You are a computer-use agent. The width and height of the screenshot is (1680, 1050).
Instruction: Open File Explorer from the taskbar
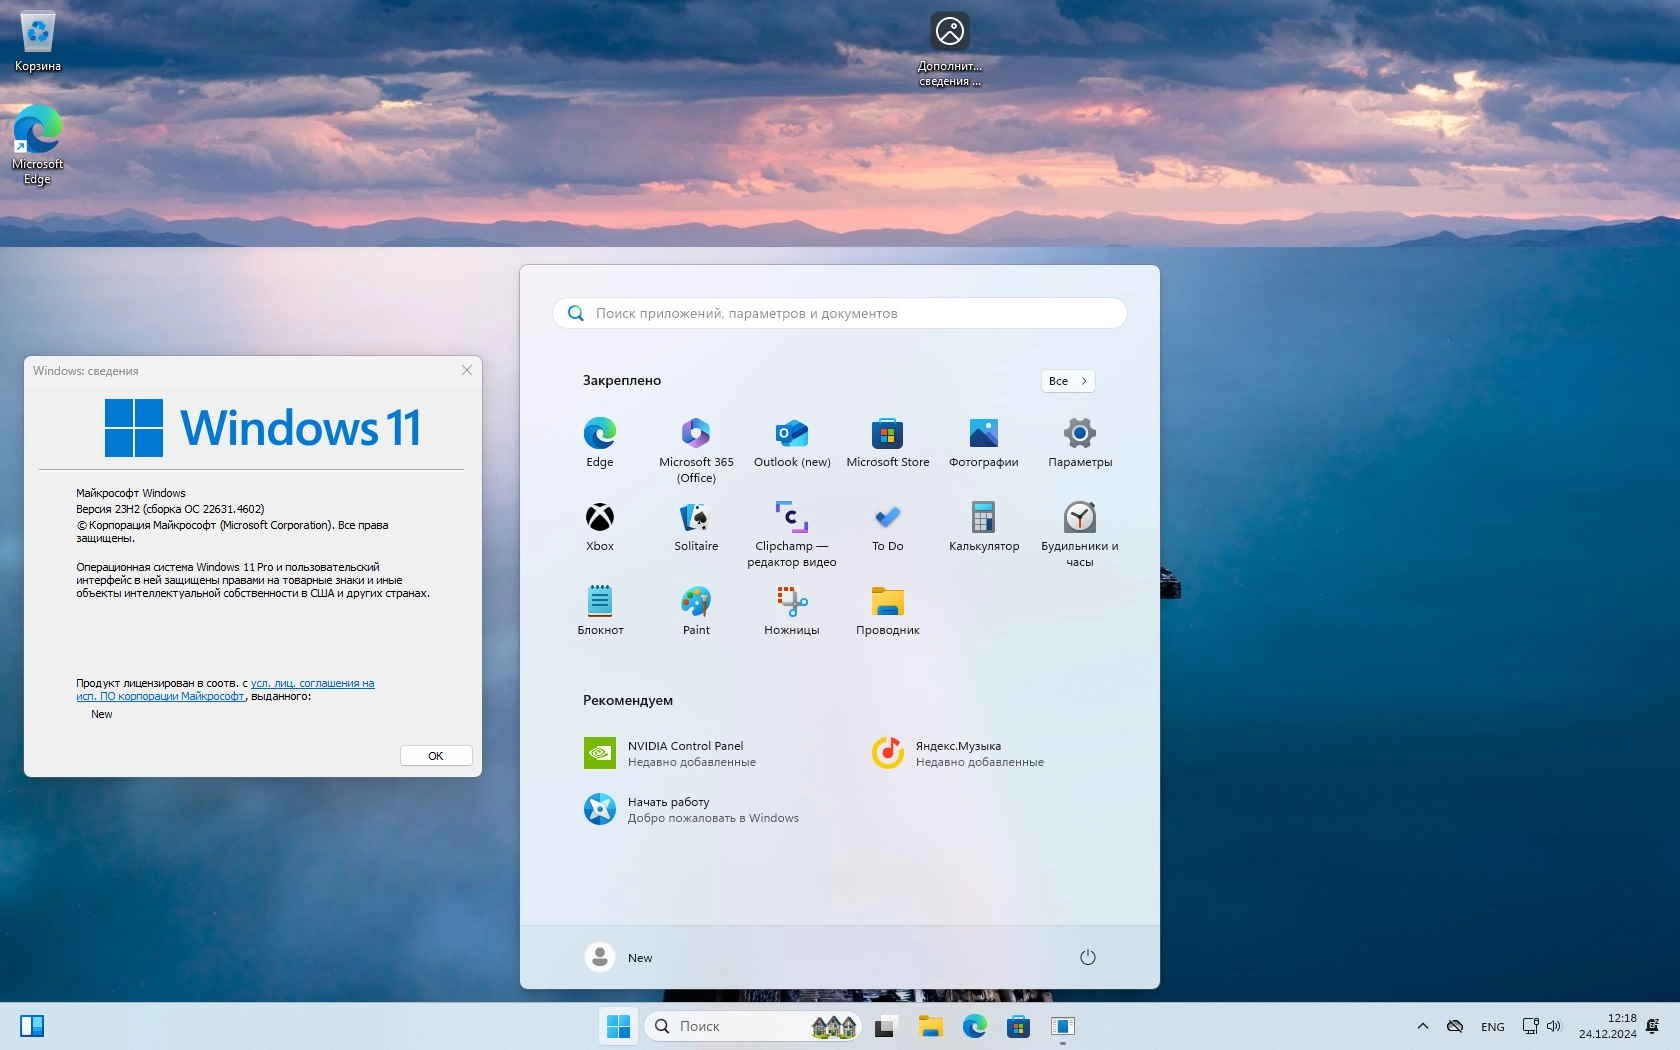[931, 1026]
